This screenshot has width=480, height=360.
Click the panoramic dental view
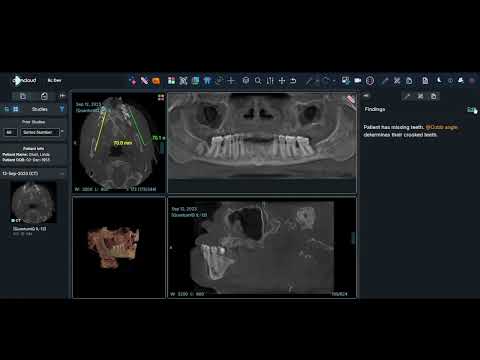(262, 143)
